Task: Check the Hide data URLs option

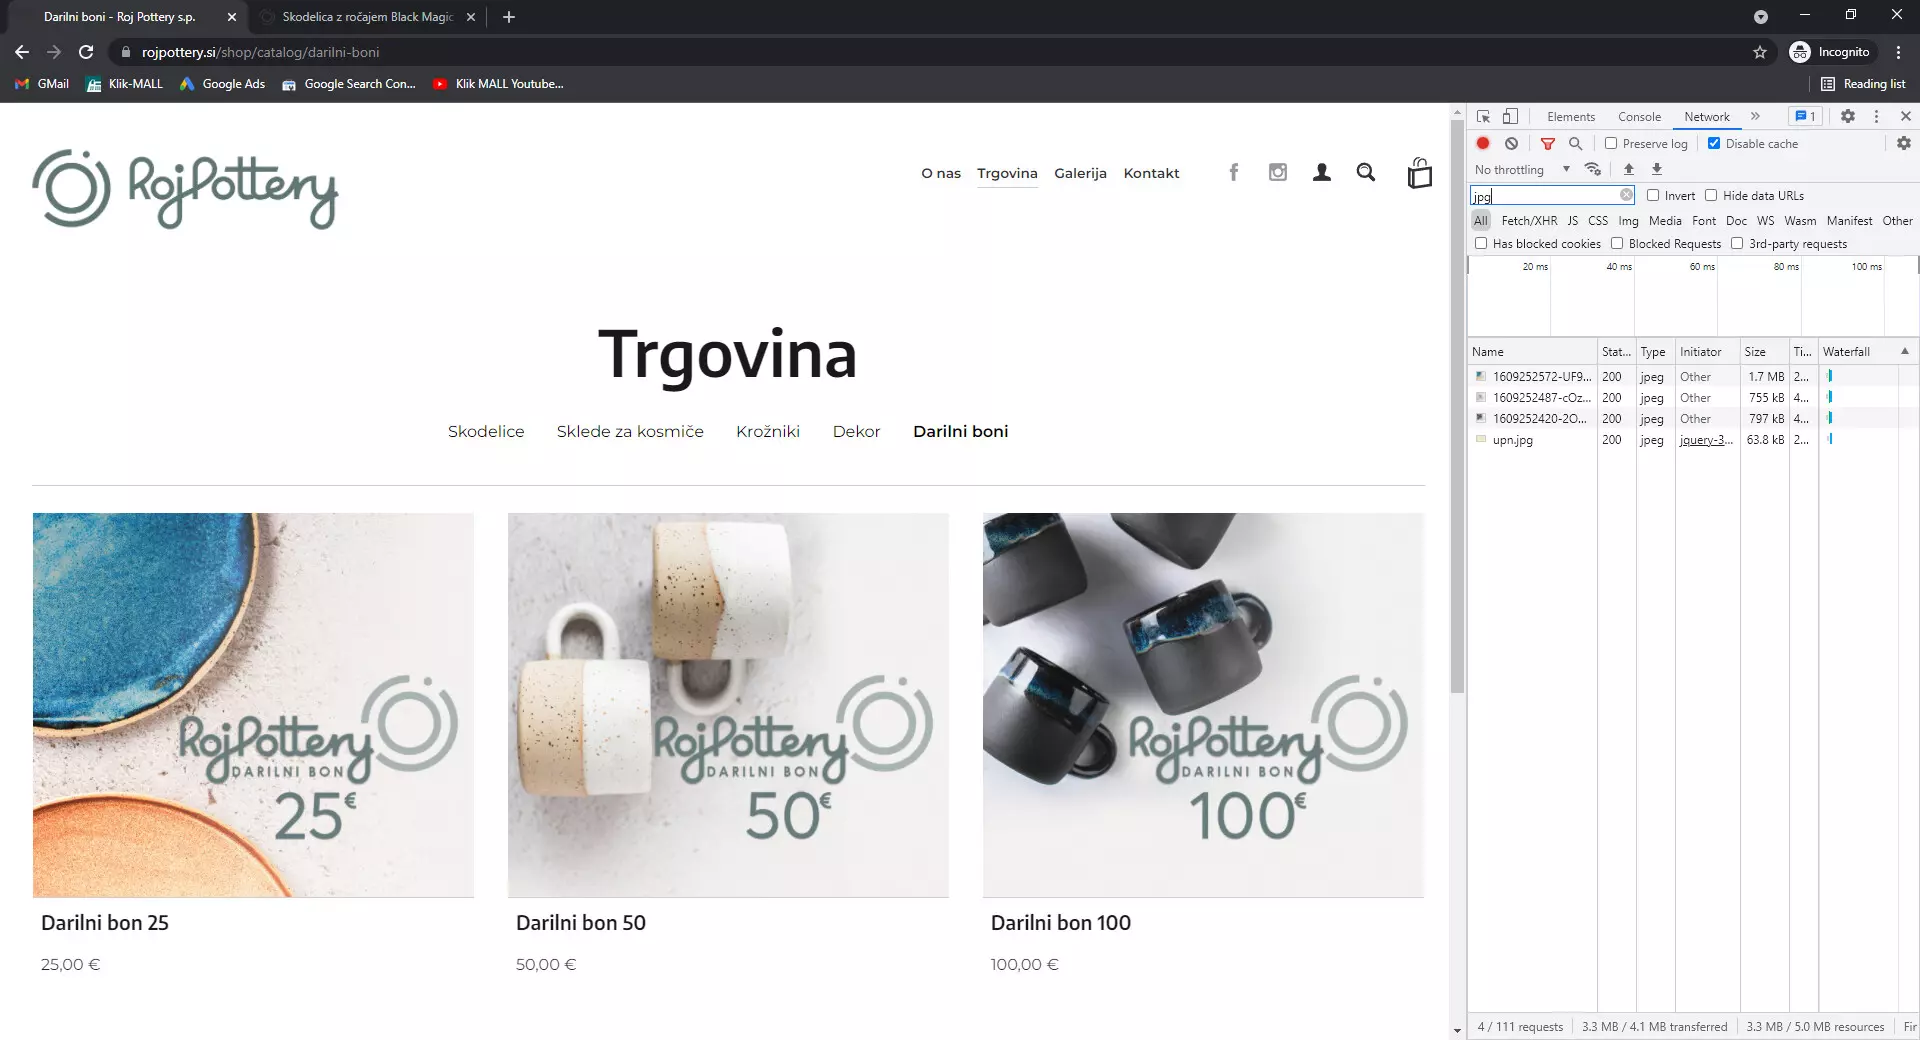Action: coord(1711,196)
